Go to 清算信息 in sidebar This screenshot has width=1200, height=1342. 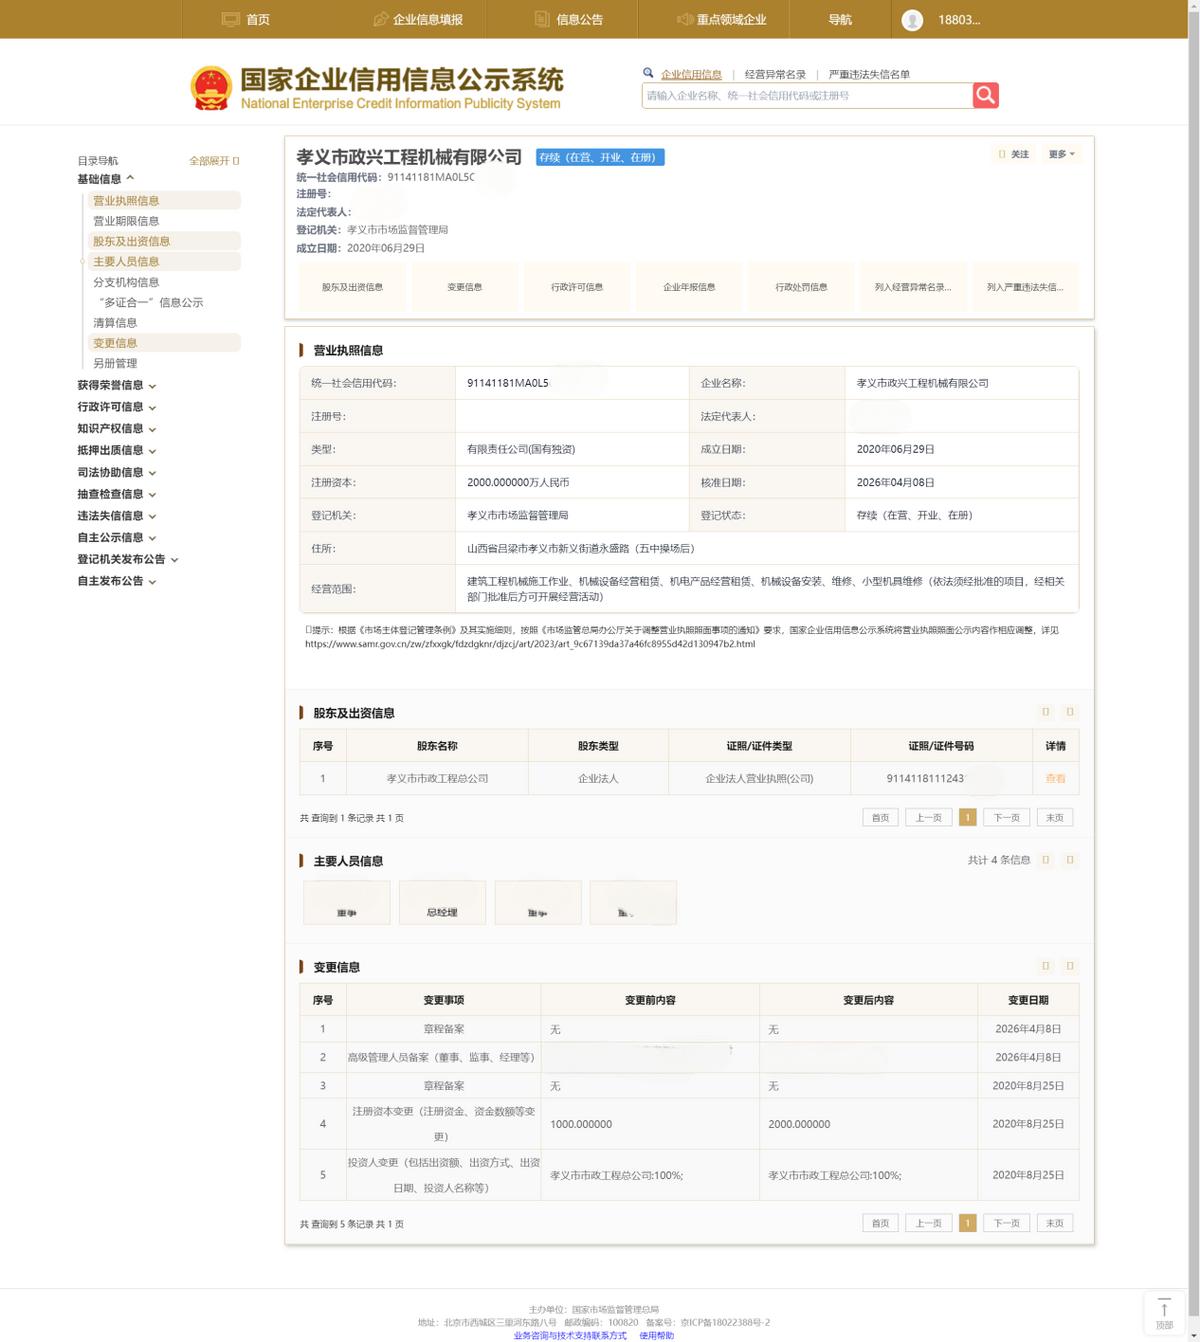click(115, 322)
